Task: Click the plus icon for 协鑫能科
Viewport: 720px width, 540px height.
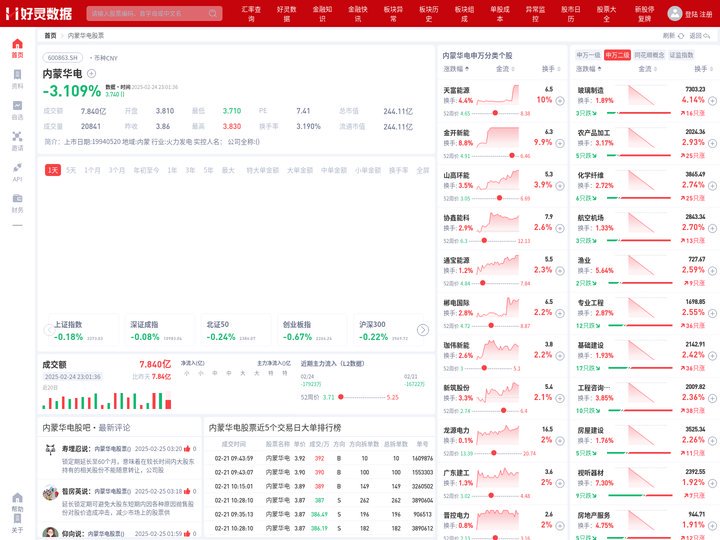Action: [560, 228]
